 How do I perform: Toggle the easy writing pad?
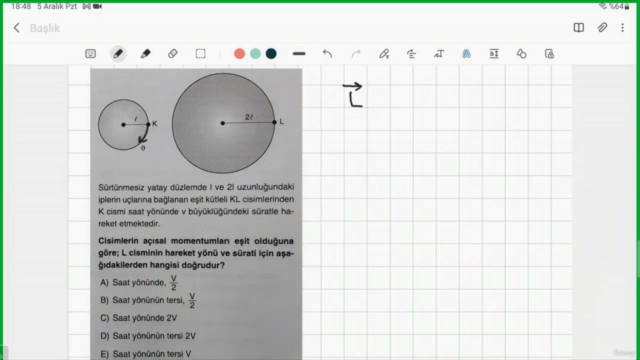[494, 53]
